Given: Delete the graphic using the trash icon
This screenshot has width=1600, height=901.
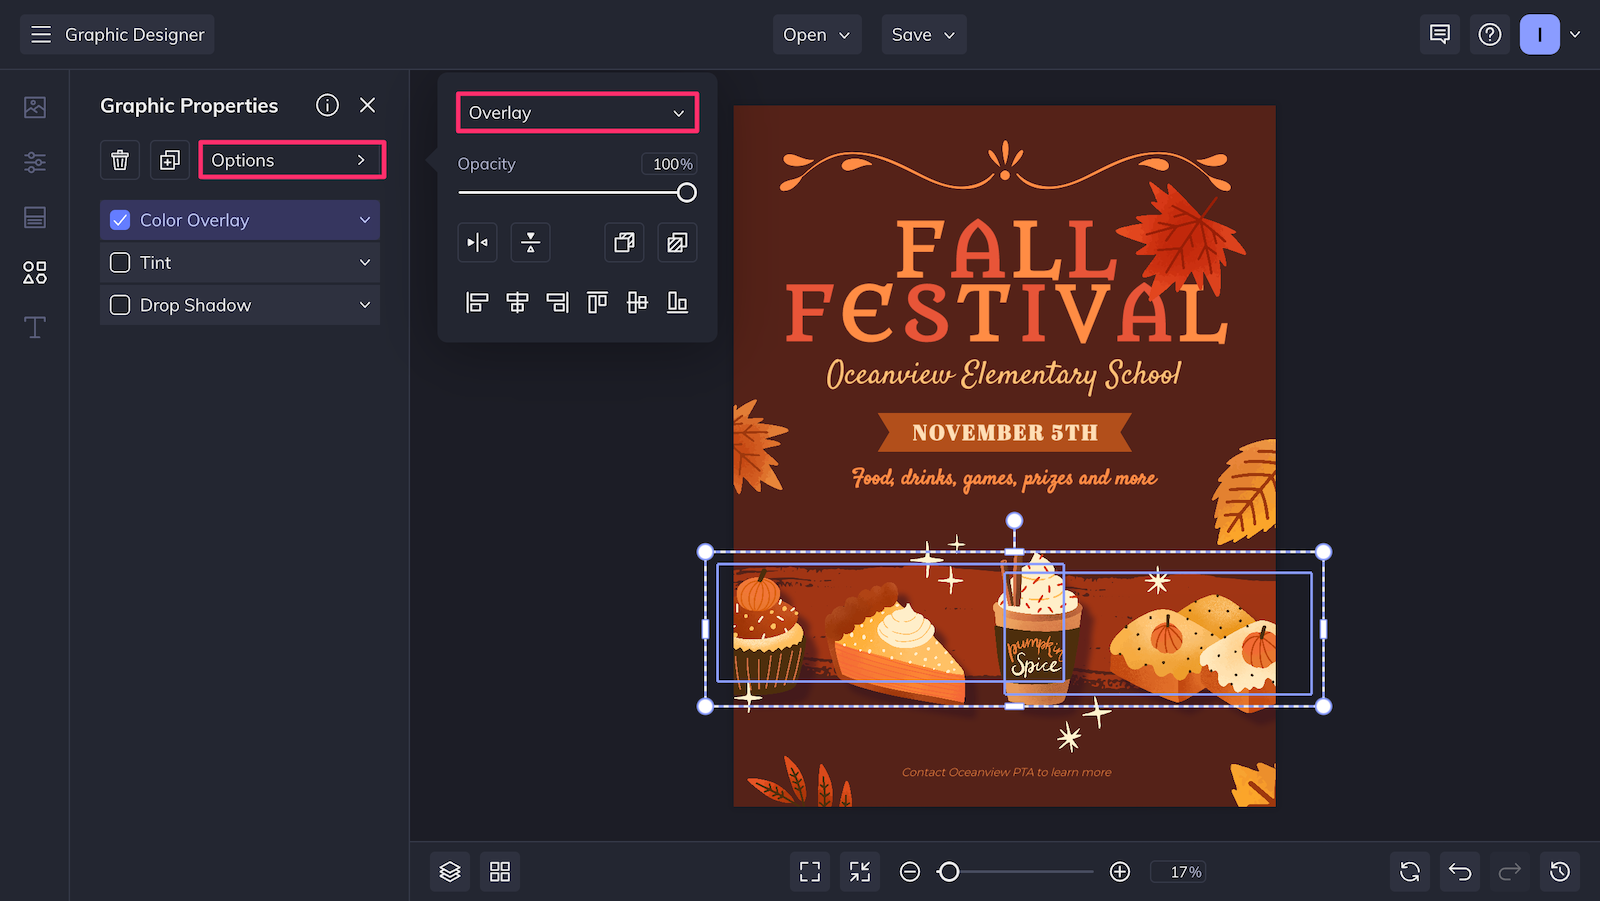Looking at the screenshot, I should pos(119,160).
